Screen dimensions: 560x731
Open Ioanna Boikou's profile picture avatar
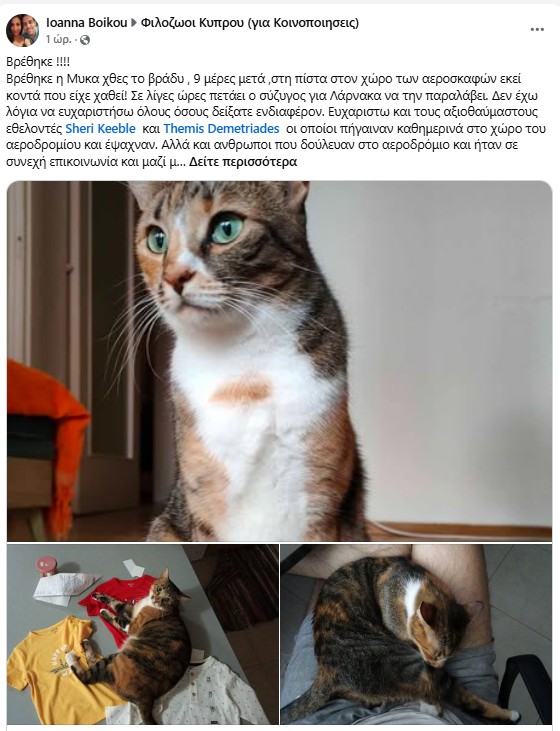[x=22, y=30]
